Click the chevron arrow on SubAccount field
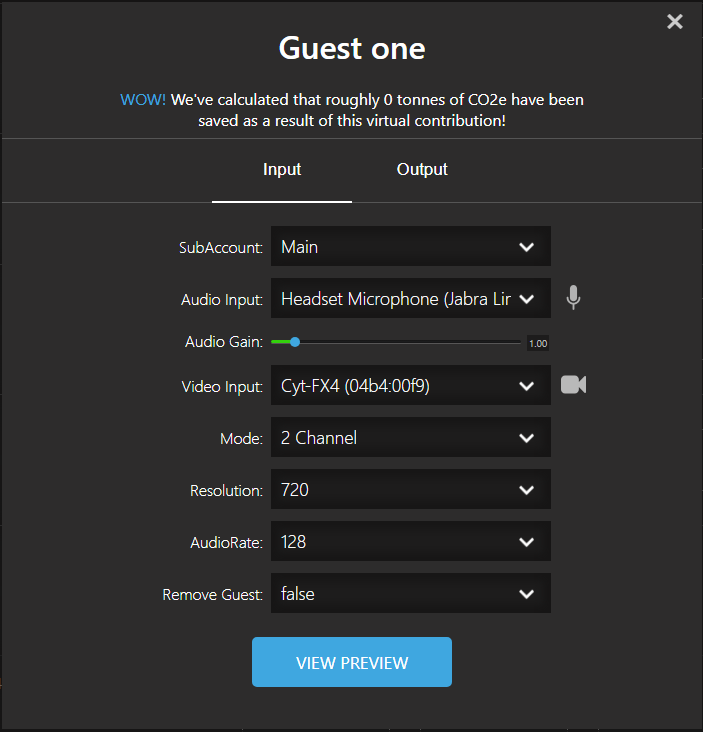The image size is (703, 732). click(527, 247)
